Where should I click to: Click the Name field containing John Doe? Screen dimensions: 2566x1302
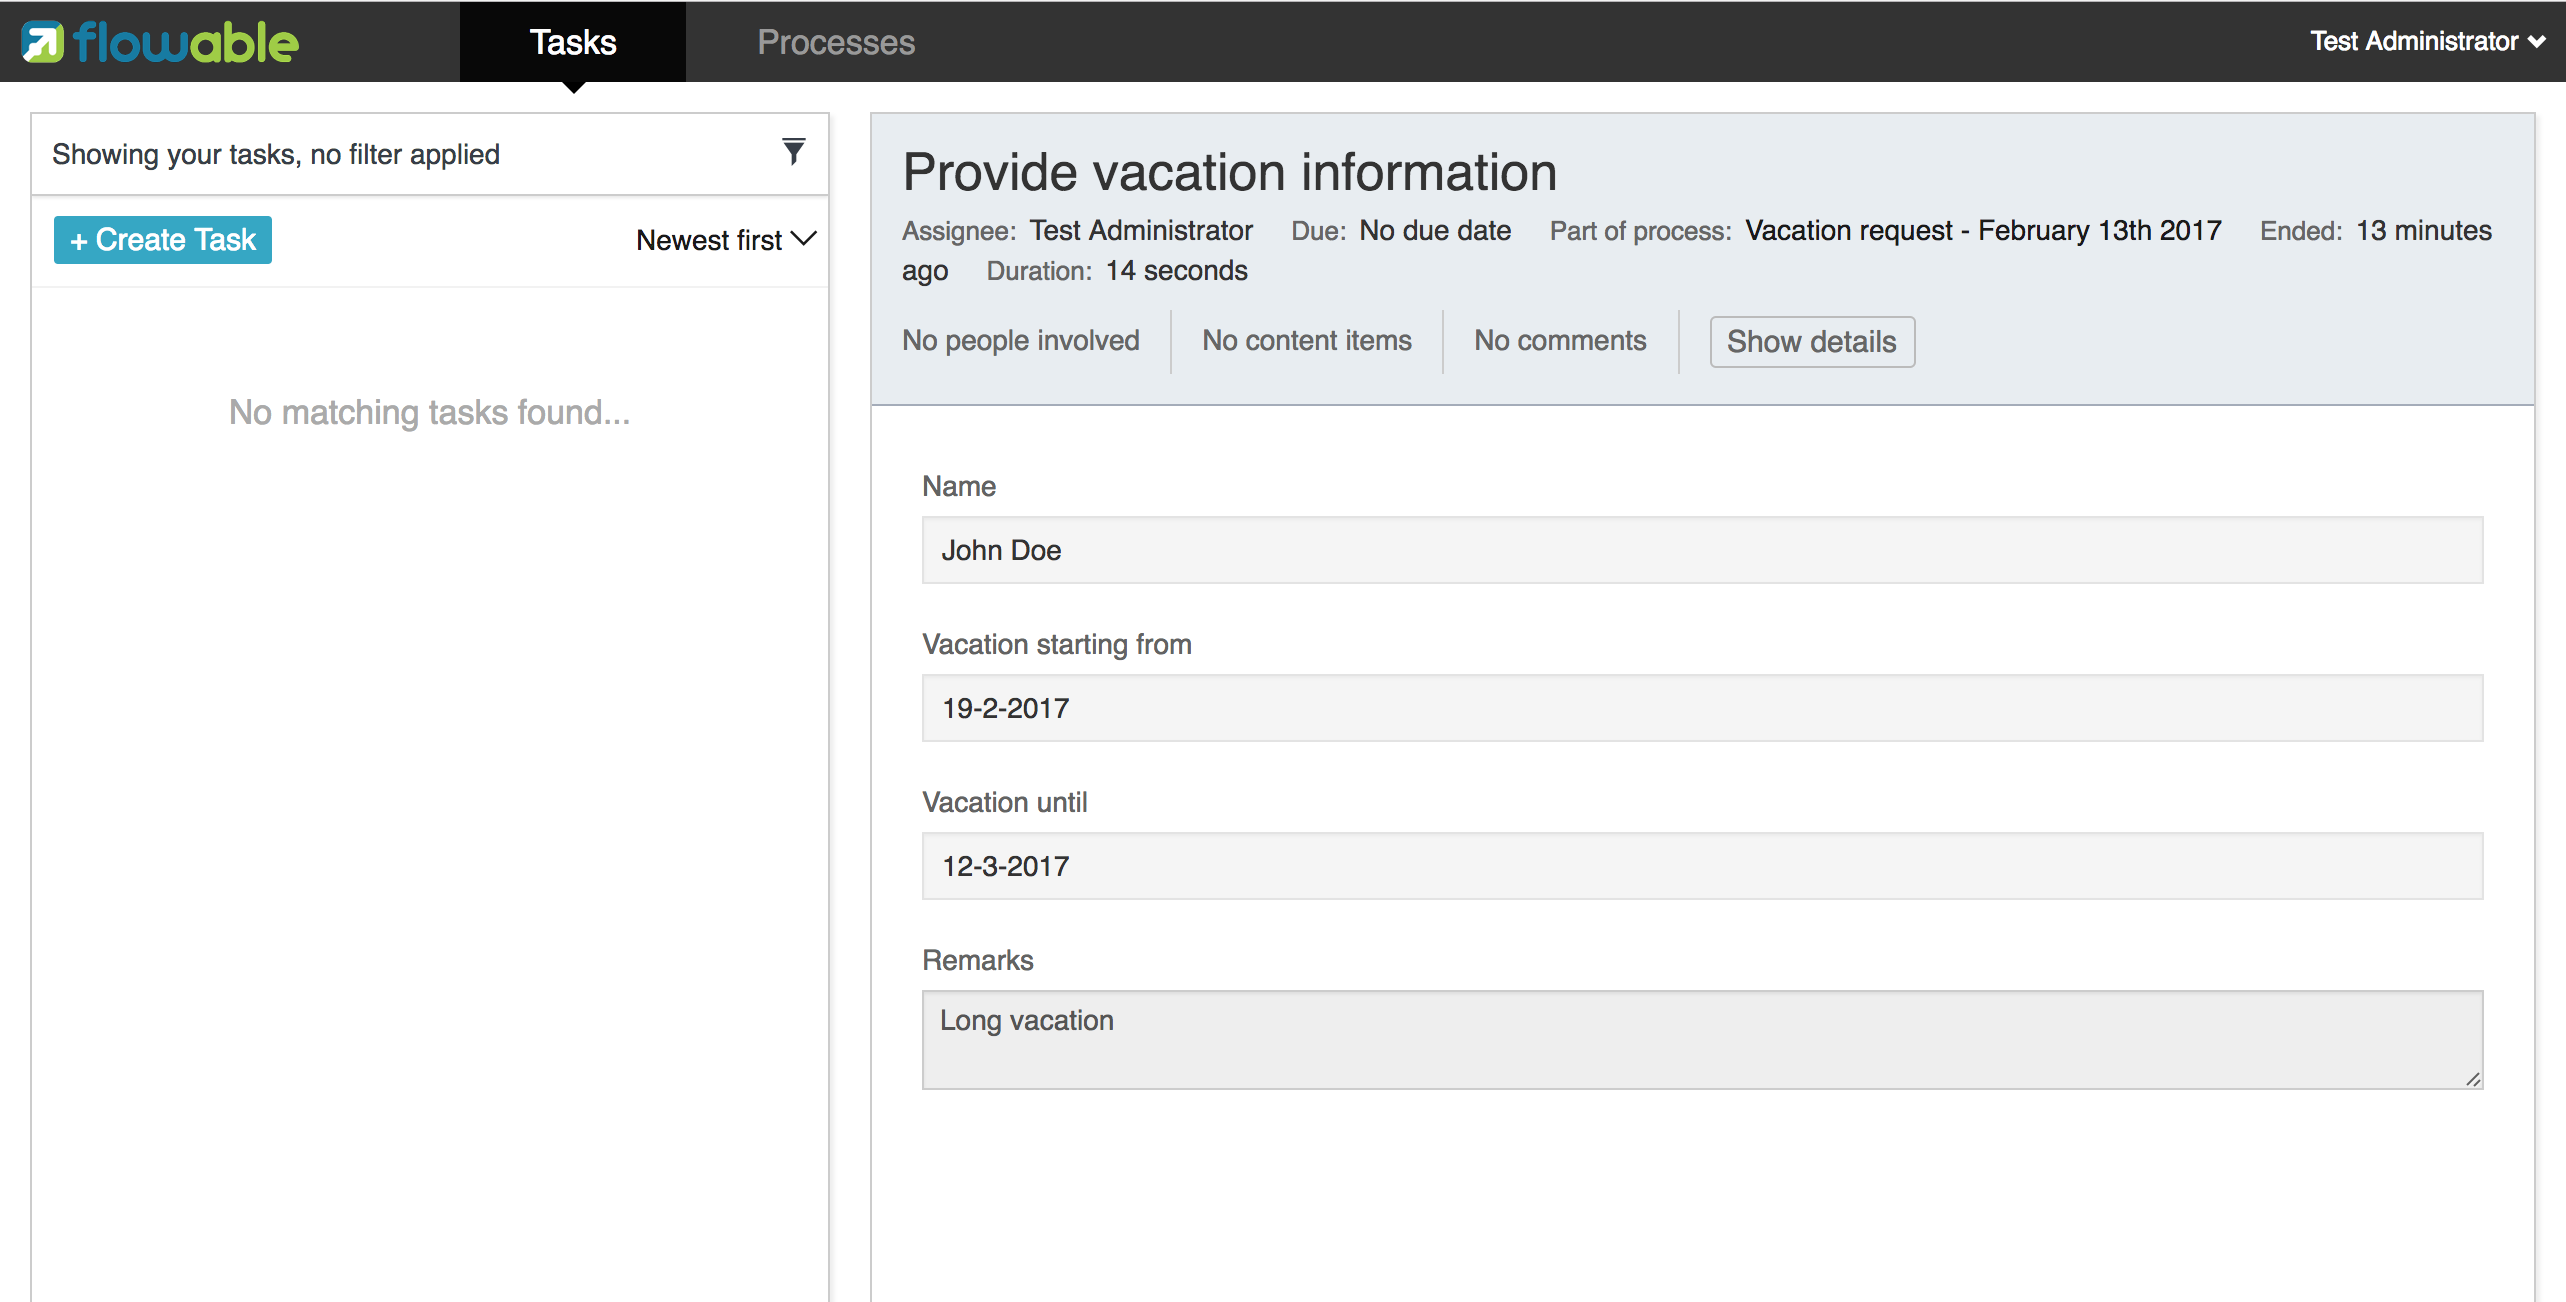[x=1702, y=550]
